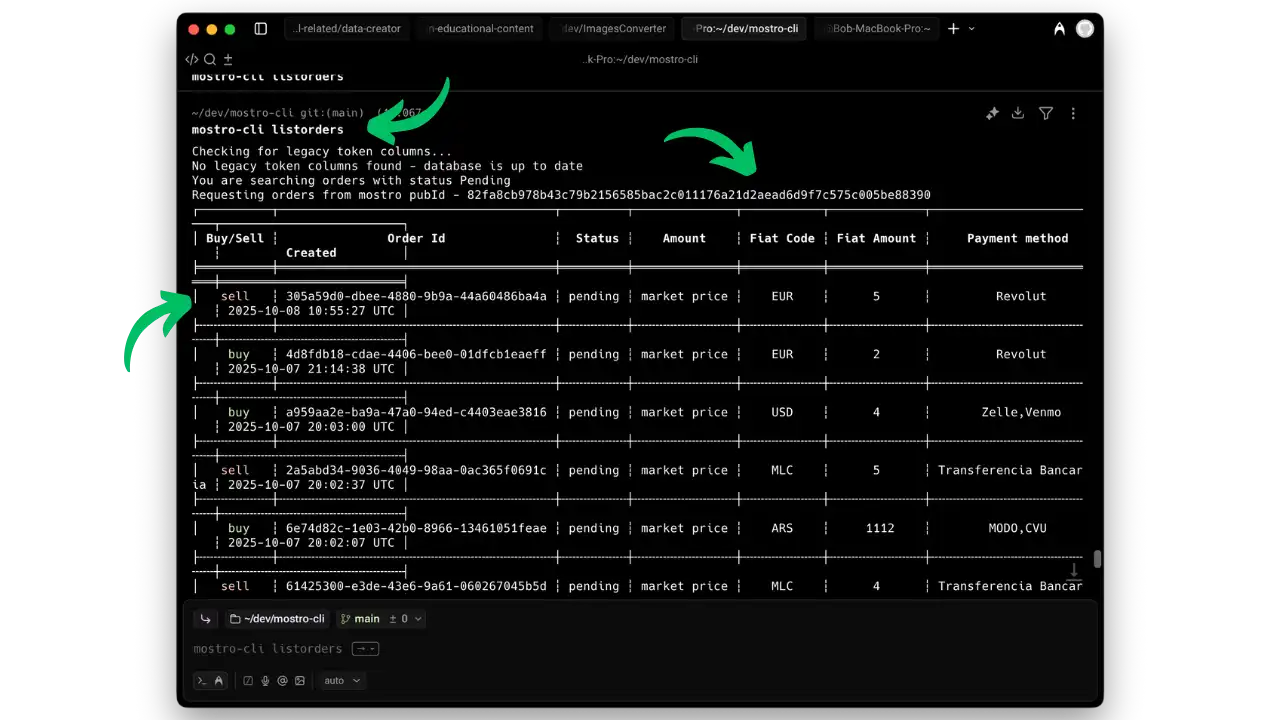Expand the auto model dropdown
Viewport: 1280px width, 720px height.
(x=342, y=681)
